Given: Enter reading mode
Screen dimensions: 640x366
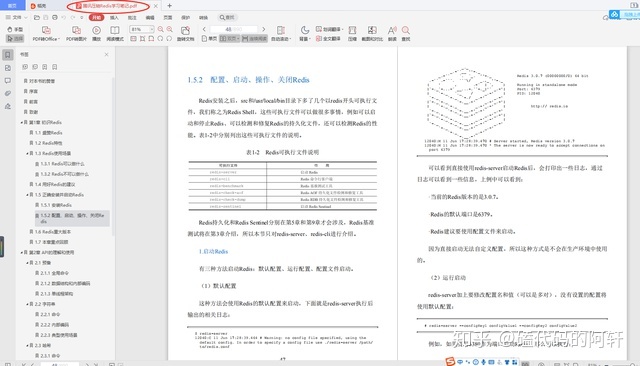Looking at the screenshot, I should [115, 33].
